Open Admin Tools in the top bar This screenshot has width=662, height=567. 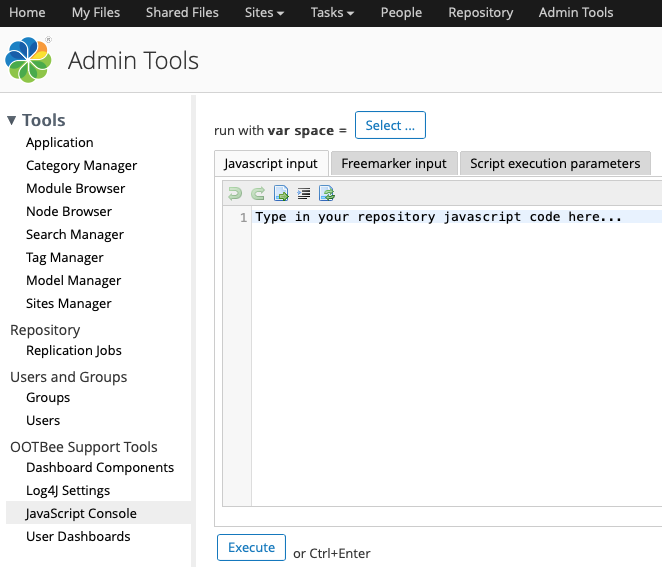click(576, 13)
